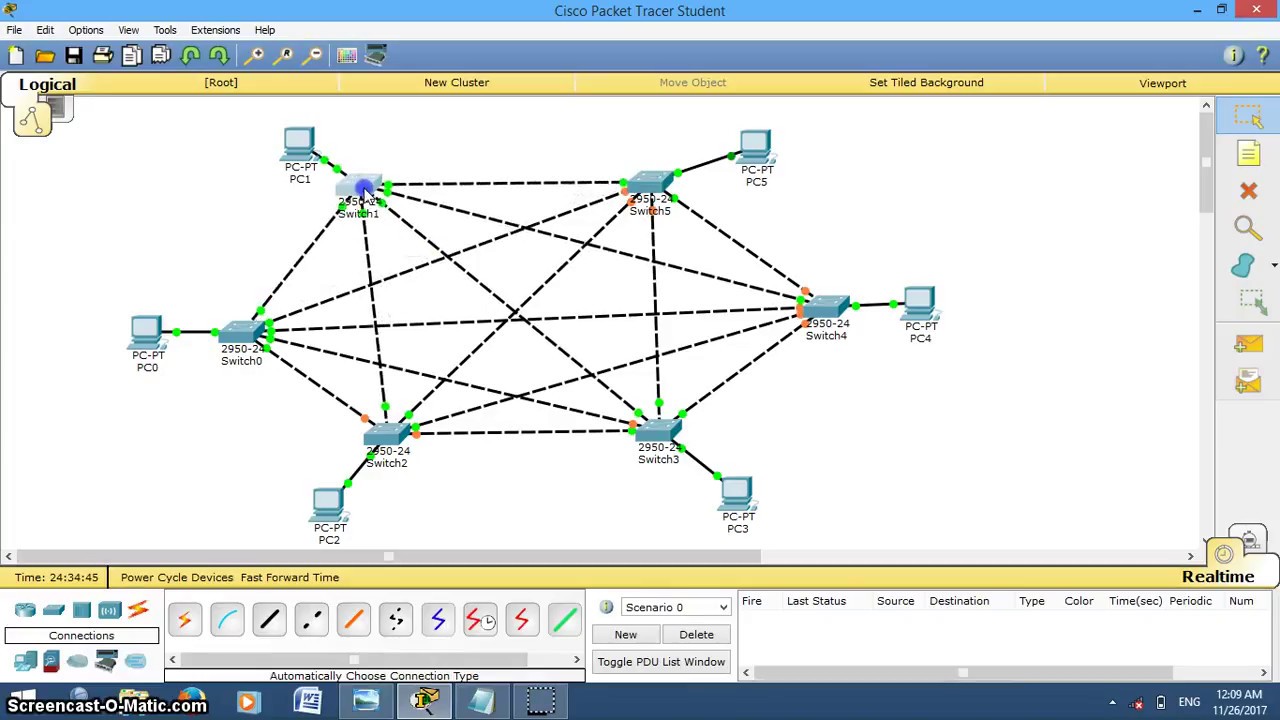Viewport: 1280px width, 720px height.
Task: Create a new file from toolbar
Action: click(16, 56)
